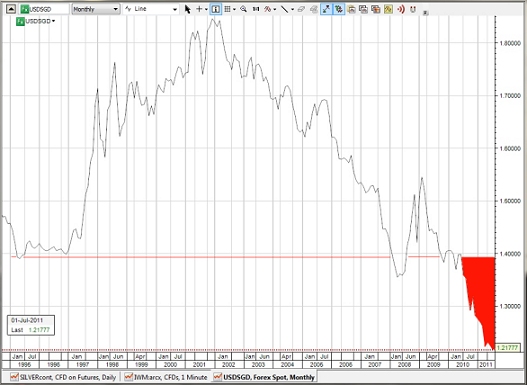Click the yellow chart template icon

388,9
